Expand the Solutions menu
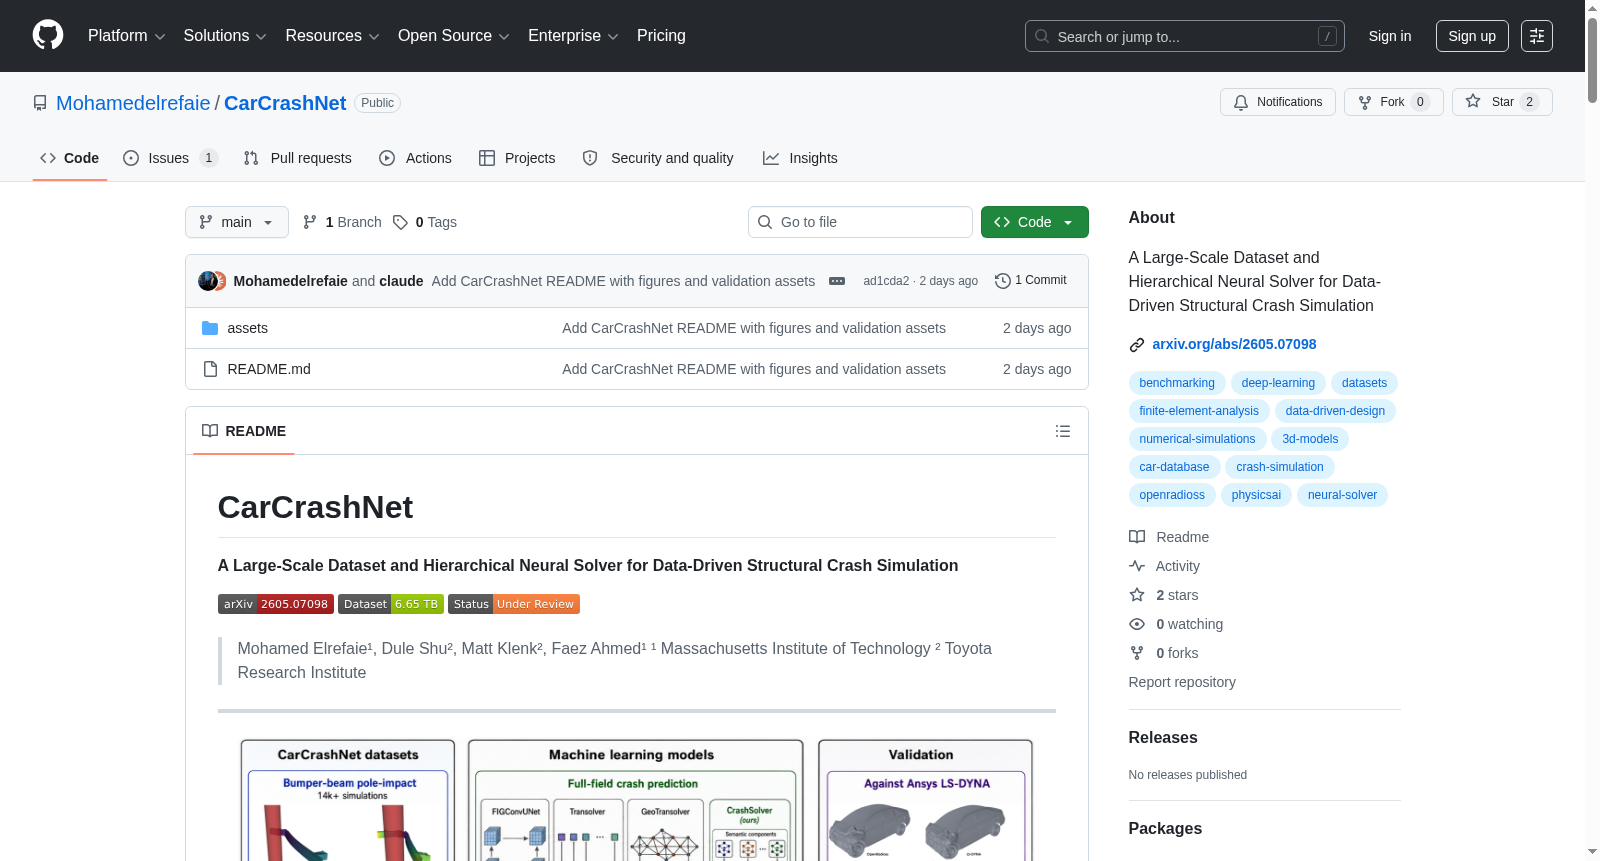Screen dimensions: 1600x861 pos(225,36)
